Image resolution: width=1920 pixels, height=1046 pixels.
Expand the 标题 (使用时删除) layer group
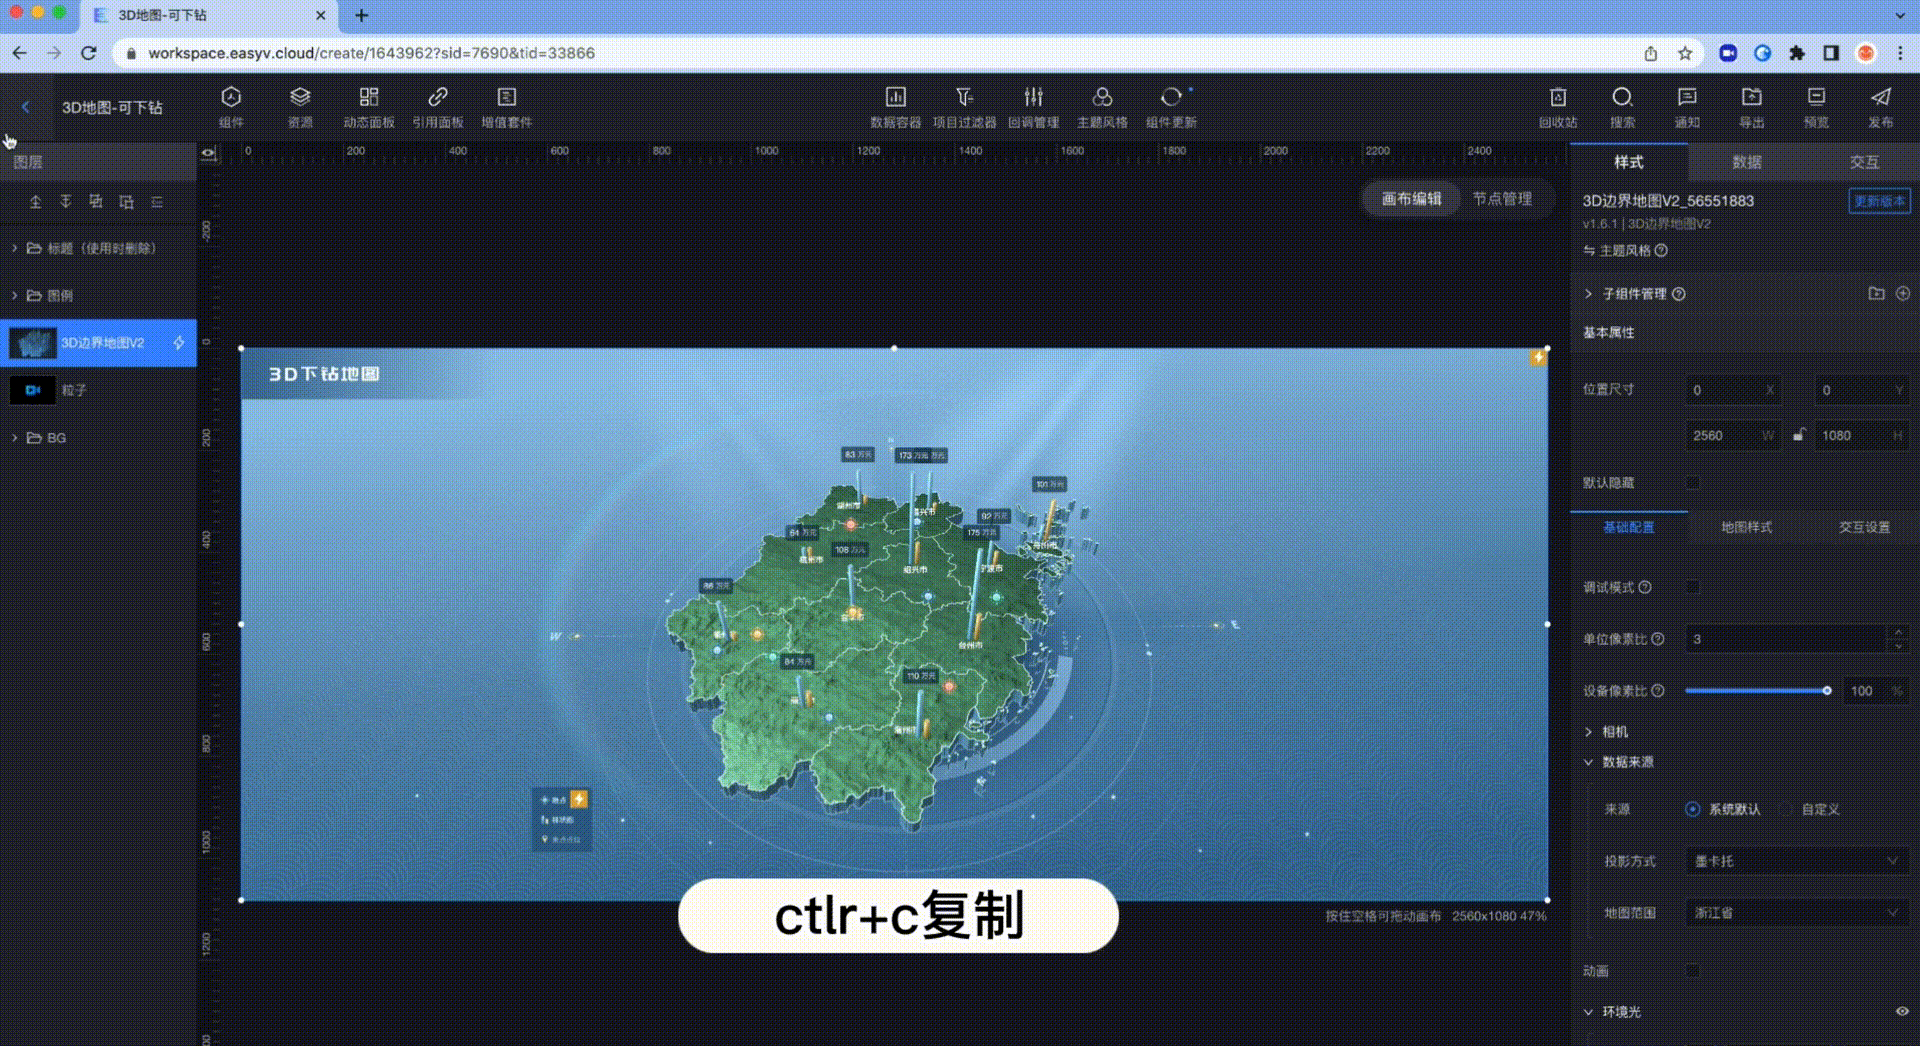click(x=14, y=248)
